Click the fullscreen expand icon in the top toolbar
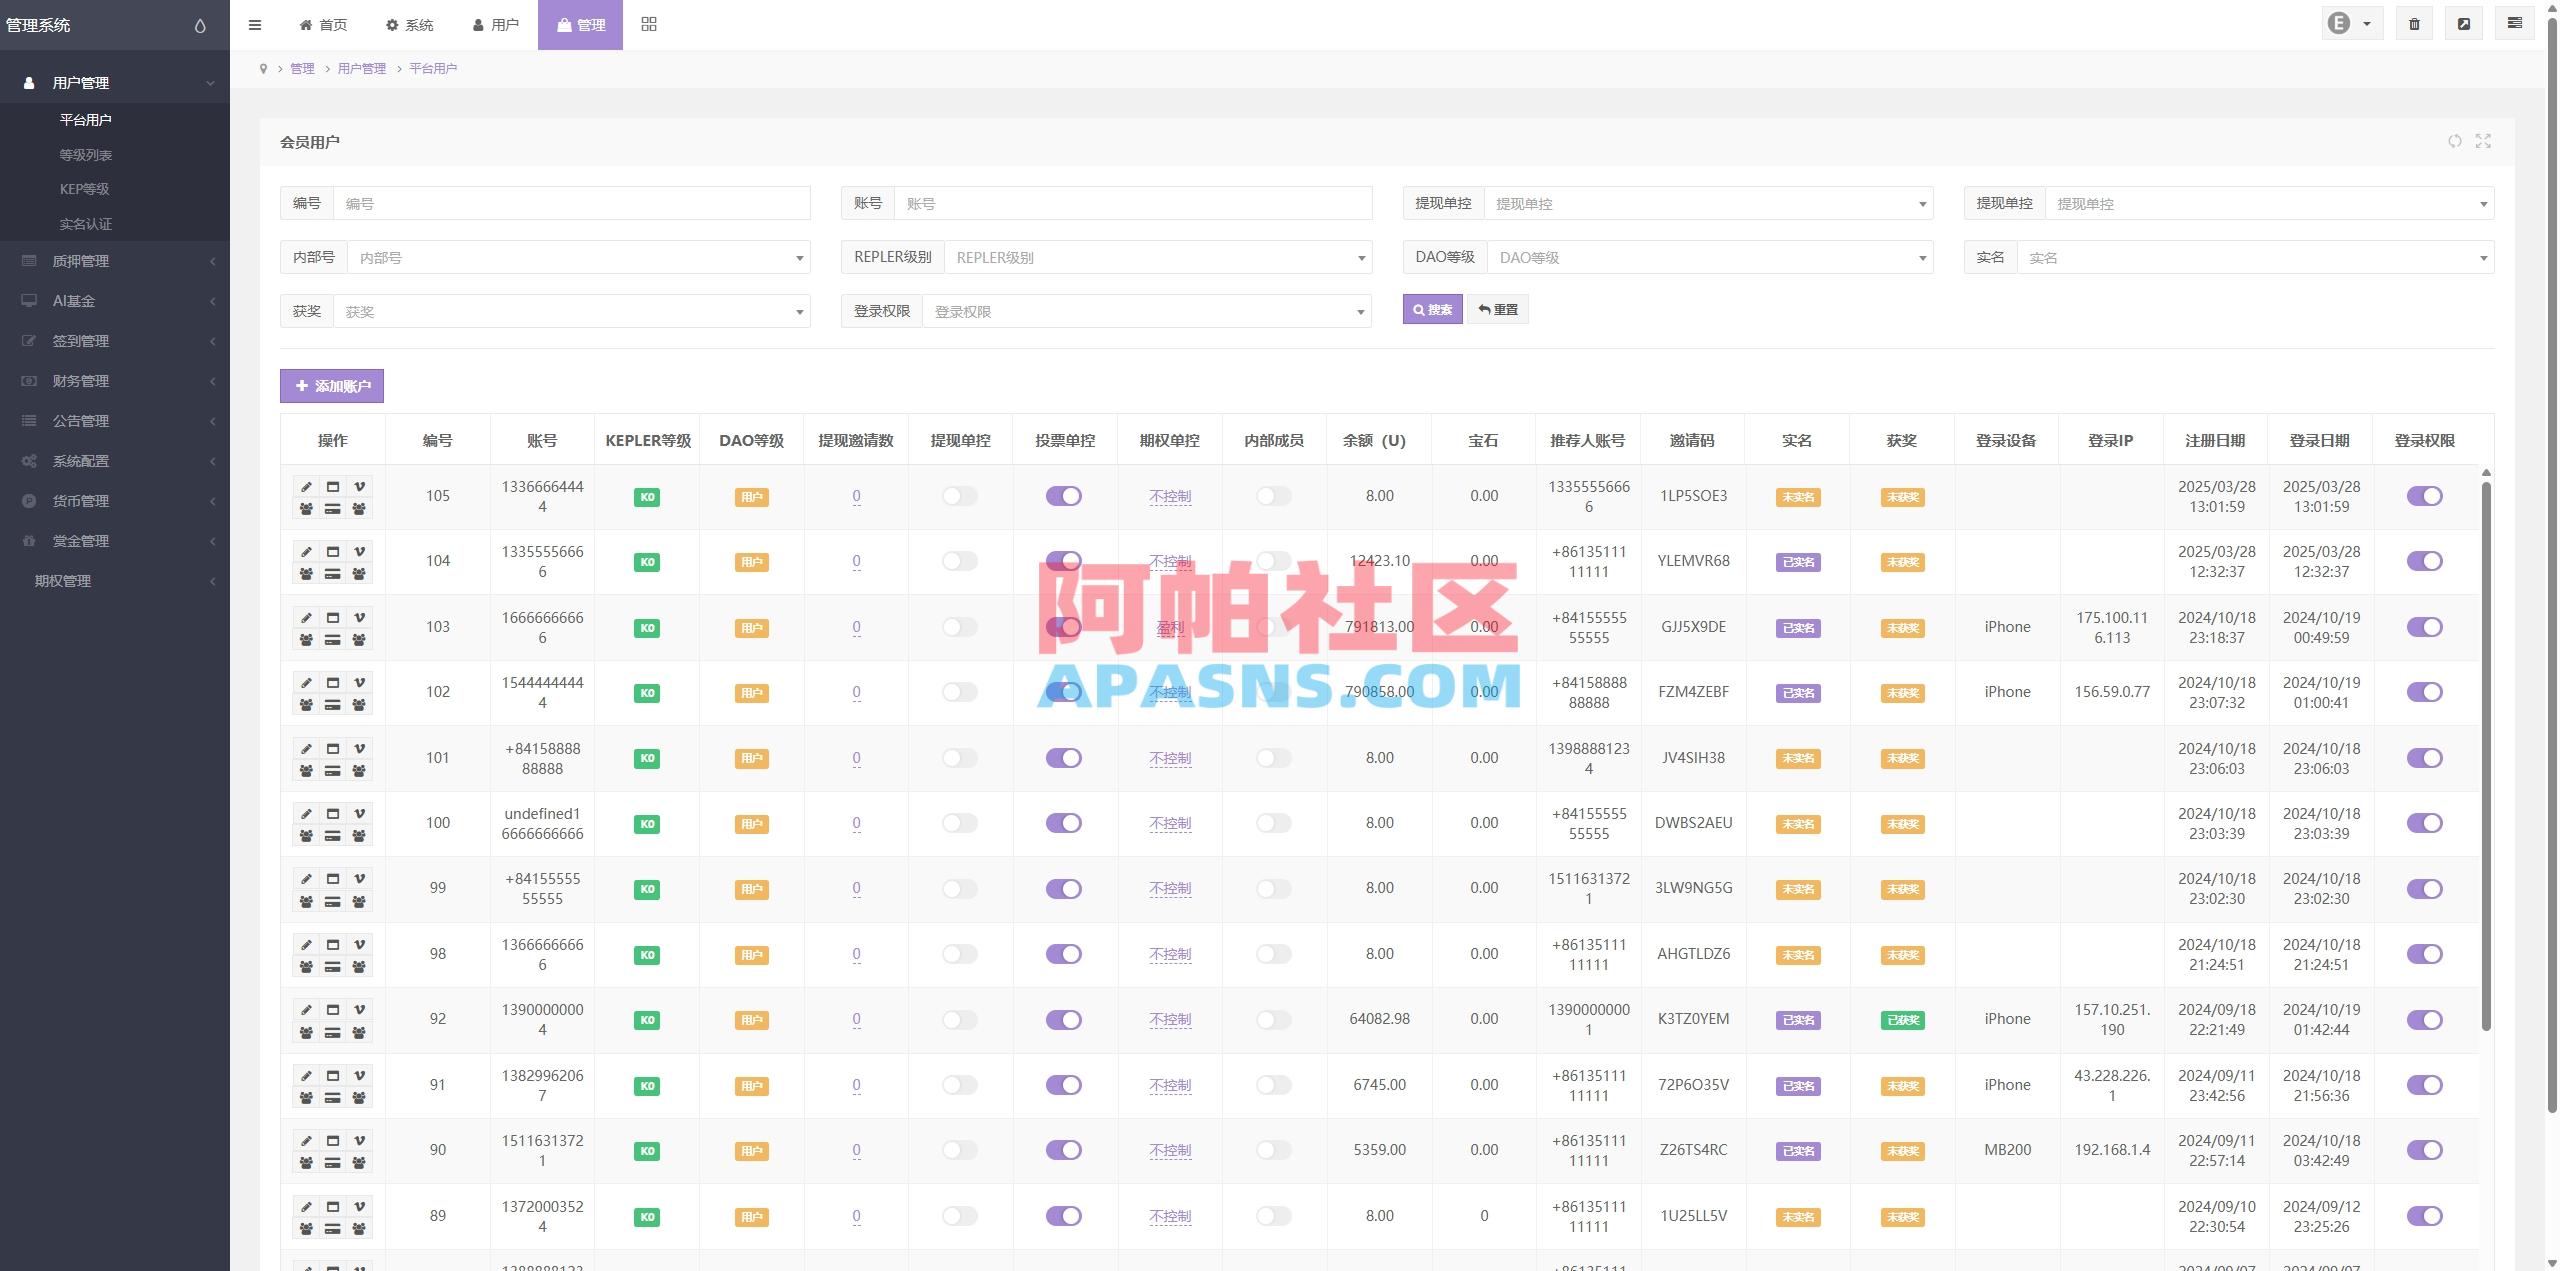The image size is (2560, 1271). 2464,22
